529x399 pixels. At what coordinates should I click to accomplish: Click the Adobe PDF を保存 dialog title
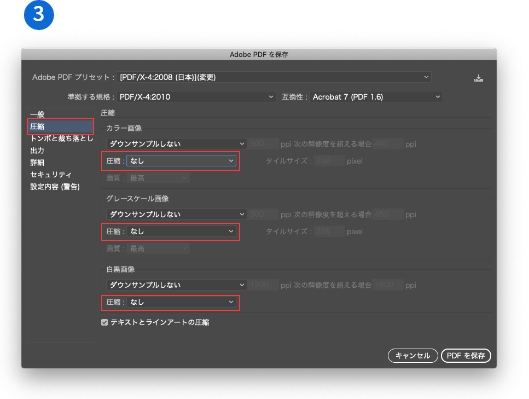point(259,54)
